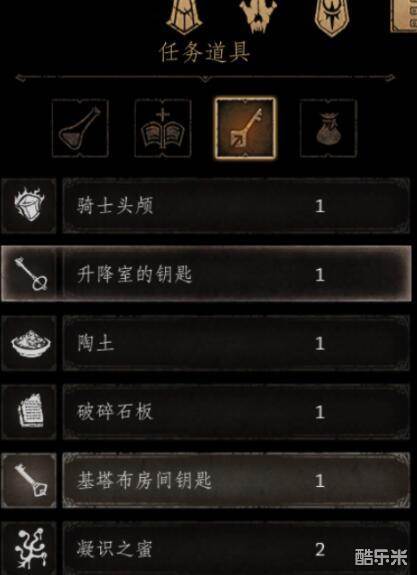Select the key quest items tab
The width and height of the screenshot is (417, 575).
pyautogui.click(x=245, y=128)
